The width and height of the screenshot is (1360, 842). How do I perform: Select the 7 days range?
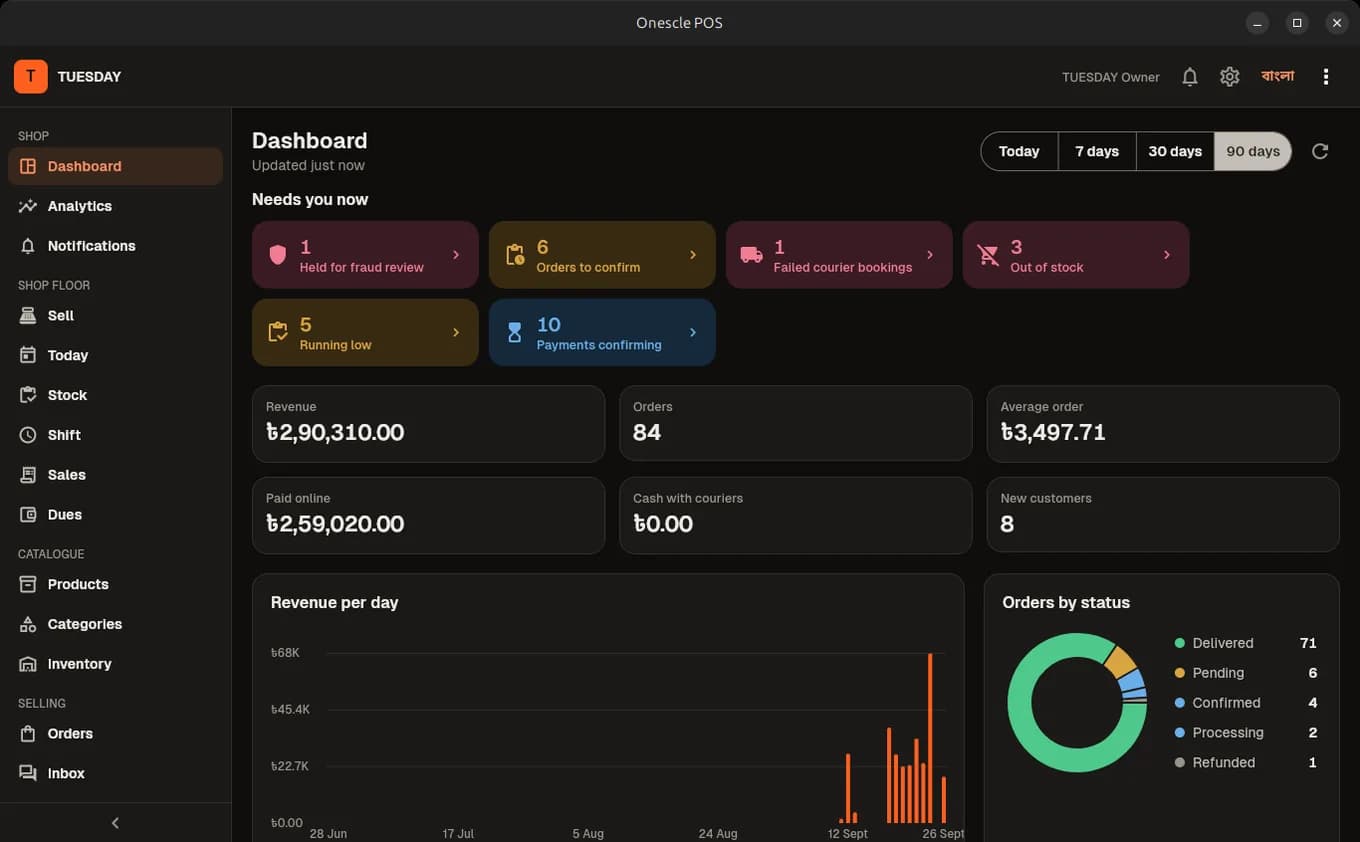(1097, 151)
